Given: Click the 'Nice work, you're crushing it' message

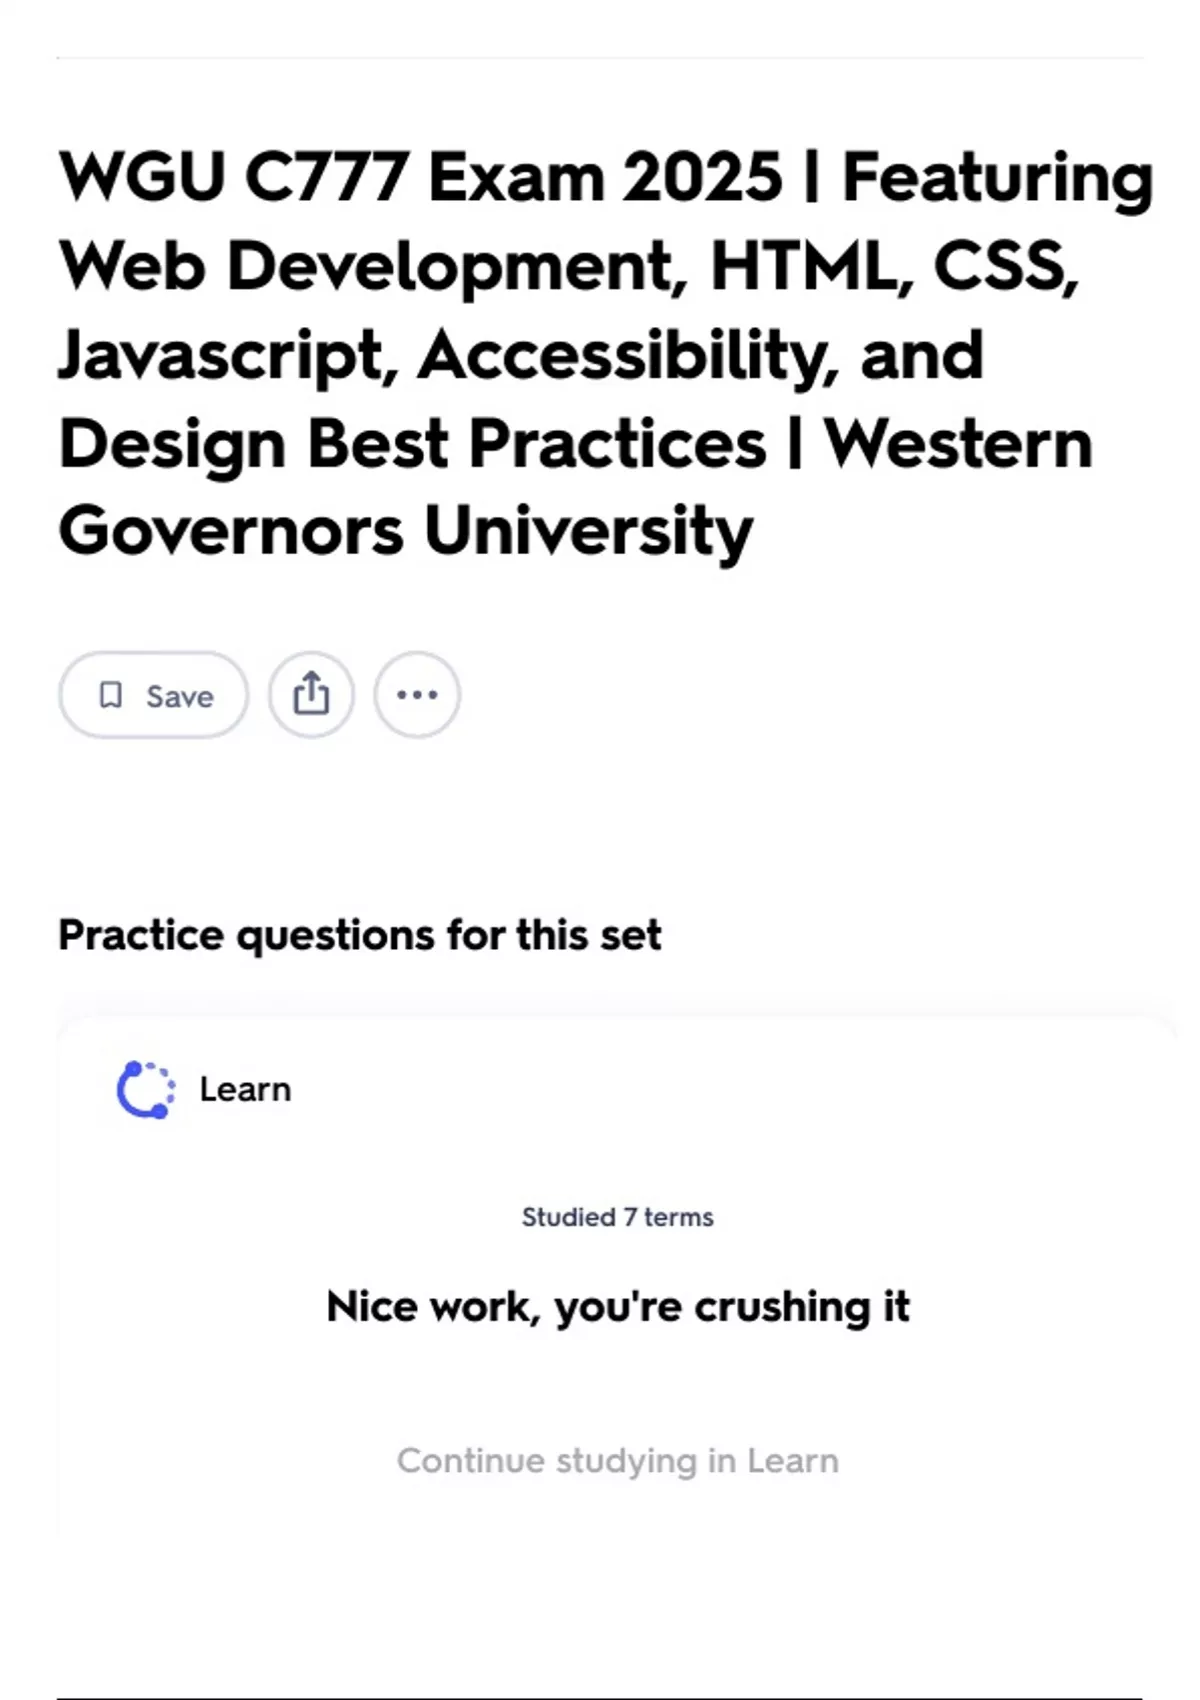Looking at the screenshot, I should point(618,1306).
